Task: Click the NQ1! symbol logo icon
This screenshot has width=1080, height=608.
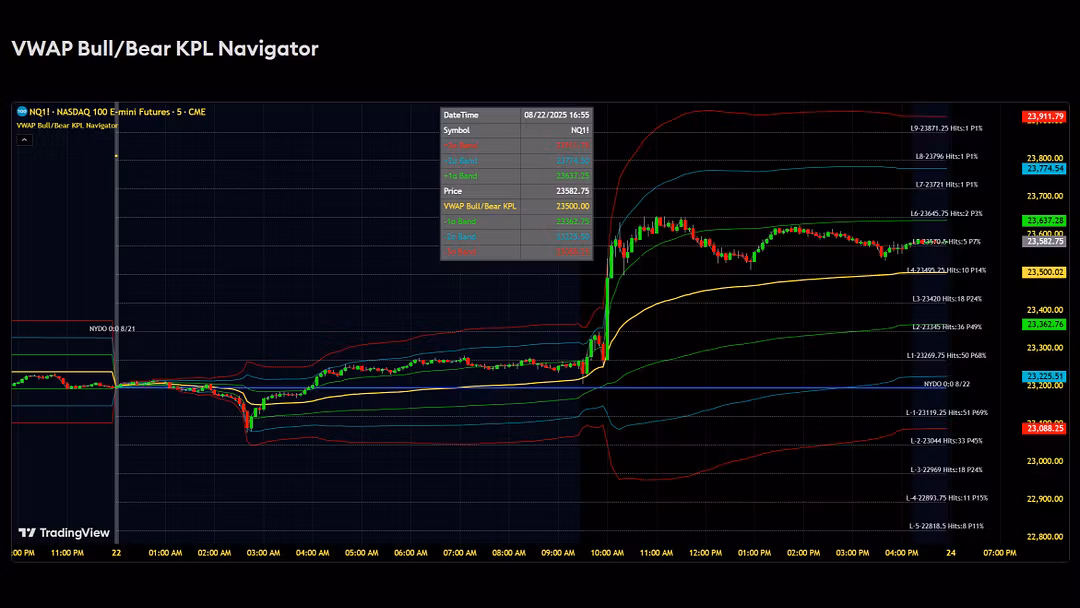Action: [21, 112]
